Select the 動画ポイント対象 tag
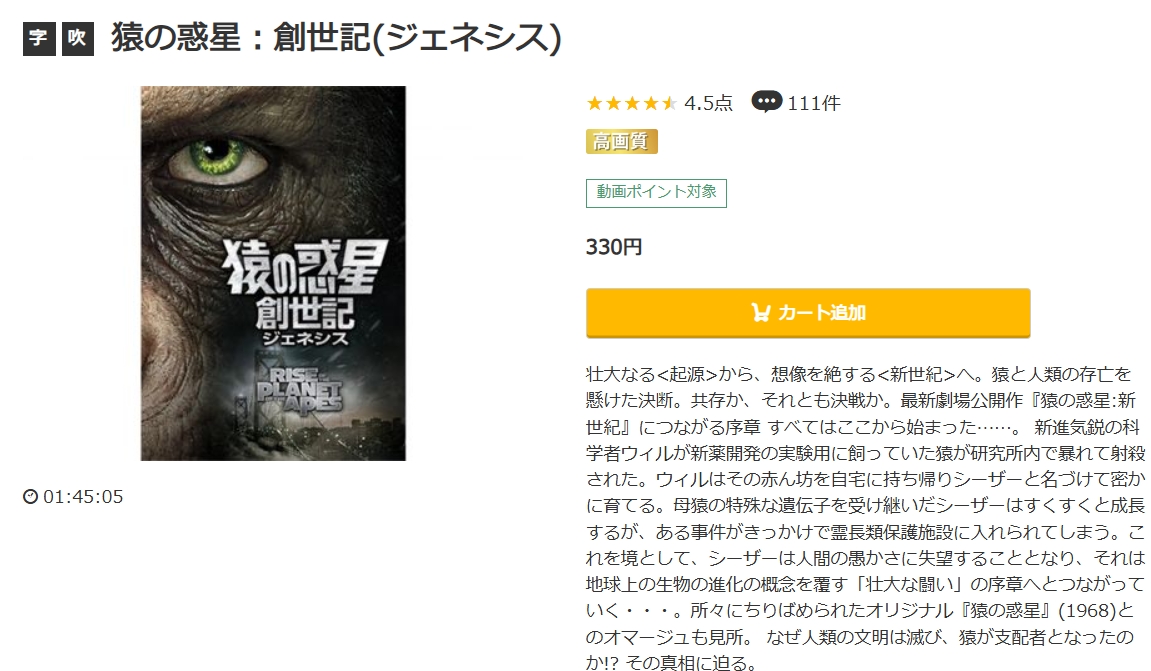 coord(656,193)
